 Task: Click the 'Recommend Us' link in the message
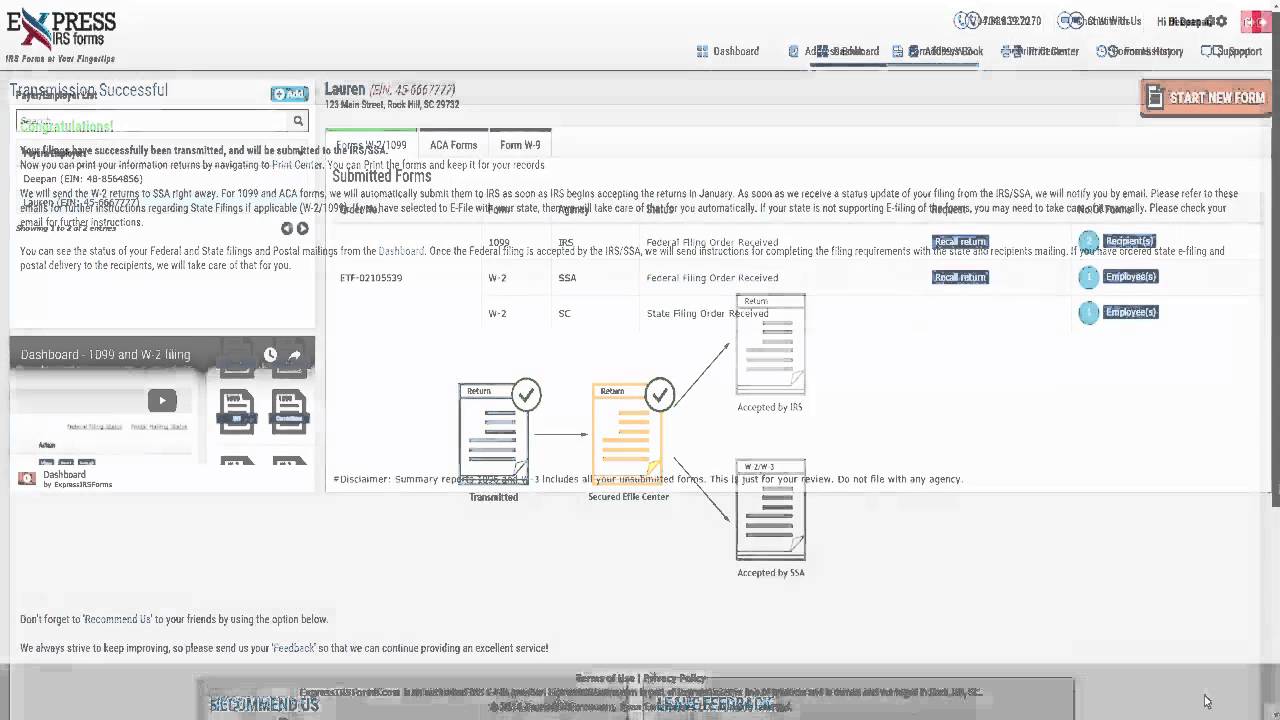click(118, 619)
